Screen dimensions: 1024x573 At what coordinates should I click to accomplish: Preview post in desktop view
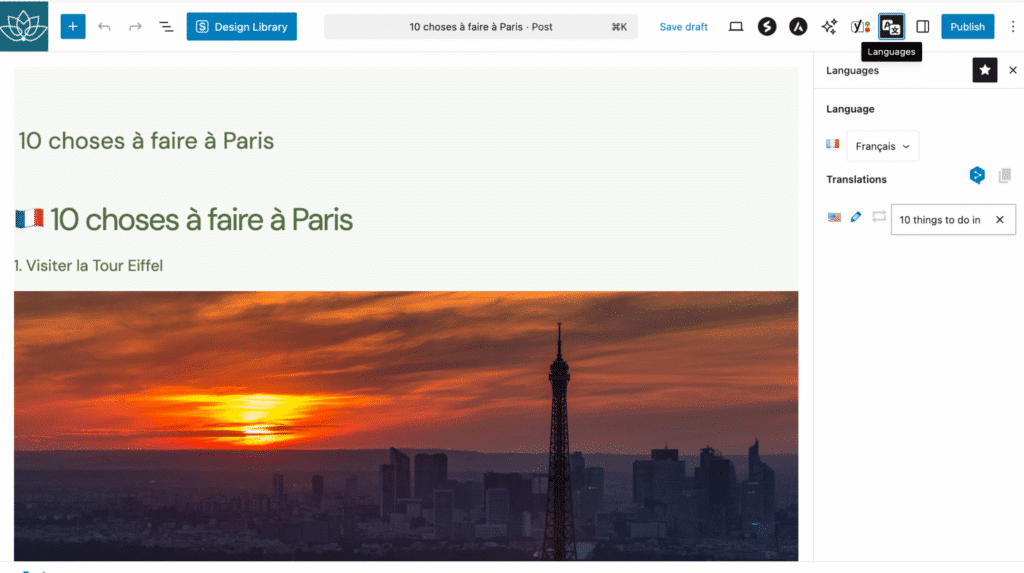[736, 27]
